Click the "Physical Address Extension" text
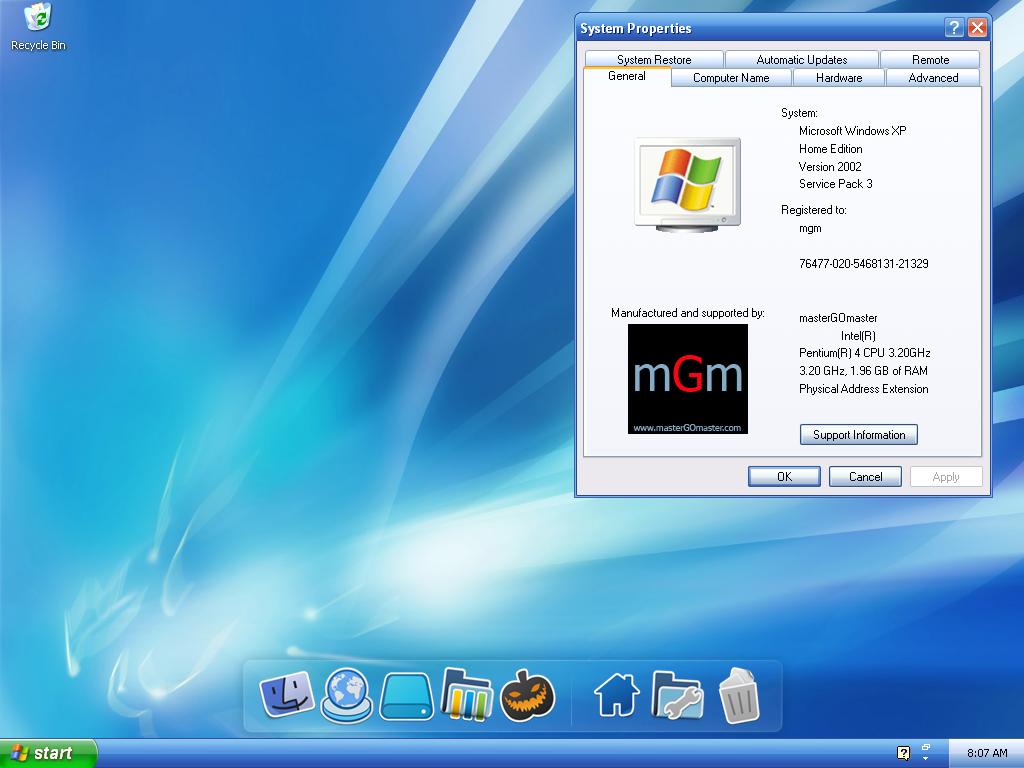1024x768 pixels. tap(863, 389)
